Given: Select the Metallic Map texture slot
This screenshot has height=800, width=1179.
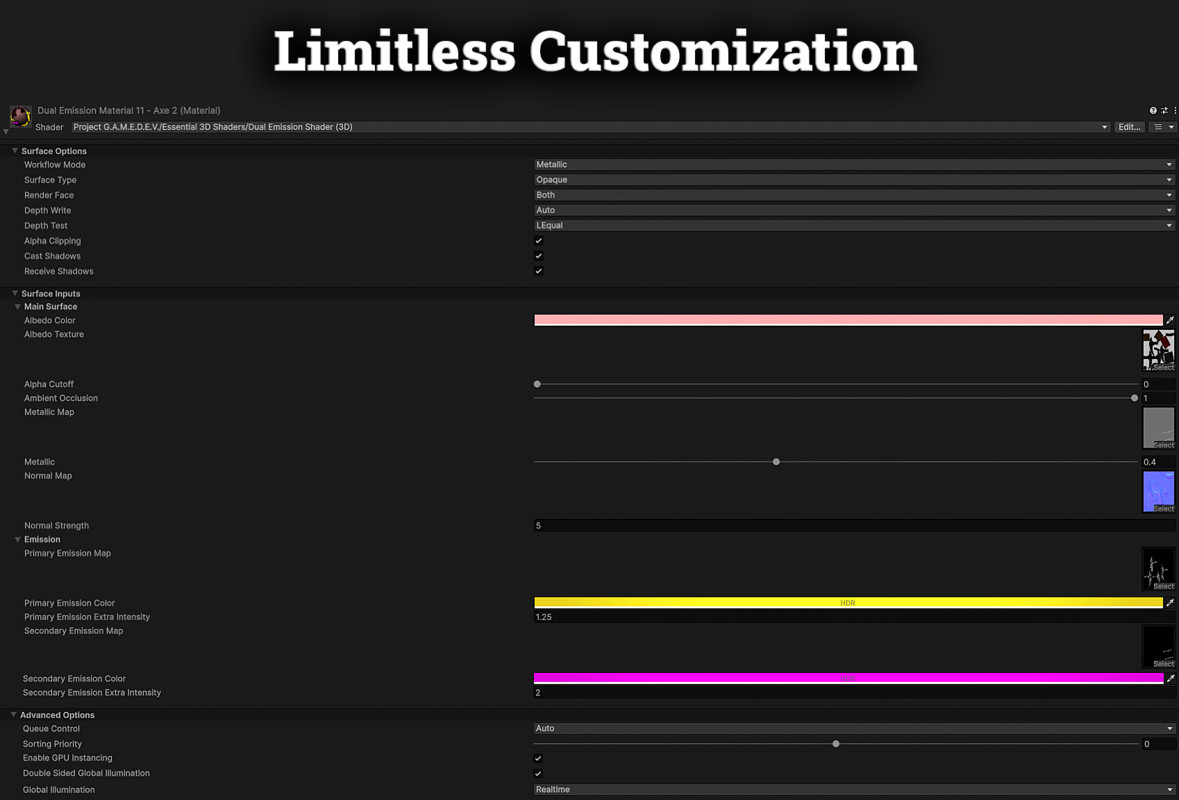Looking at the screenshot, I should [x=1158, y=428].
